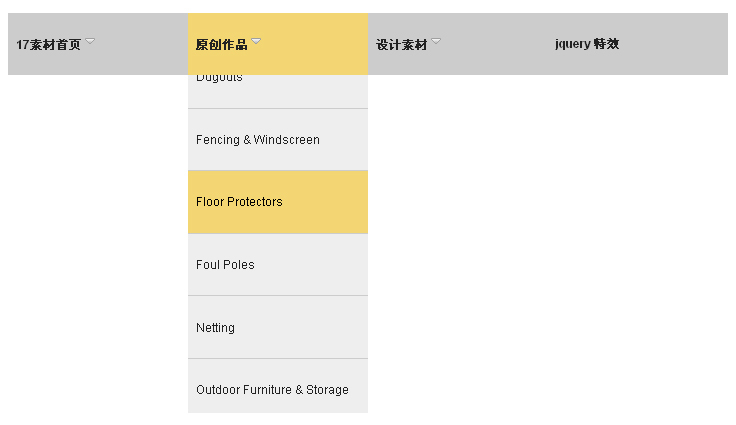736x425 pixels.
Task: Select the highlighted 原创作品 menu tab
Action: point(222,44)
